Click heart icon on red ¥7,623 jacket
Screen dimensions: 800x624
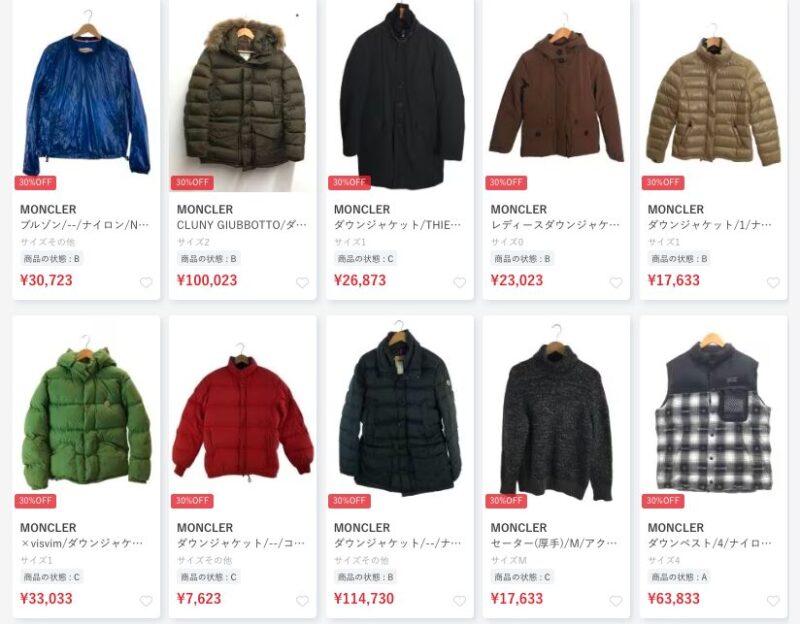pyautogui.click(x=303, y=601)
